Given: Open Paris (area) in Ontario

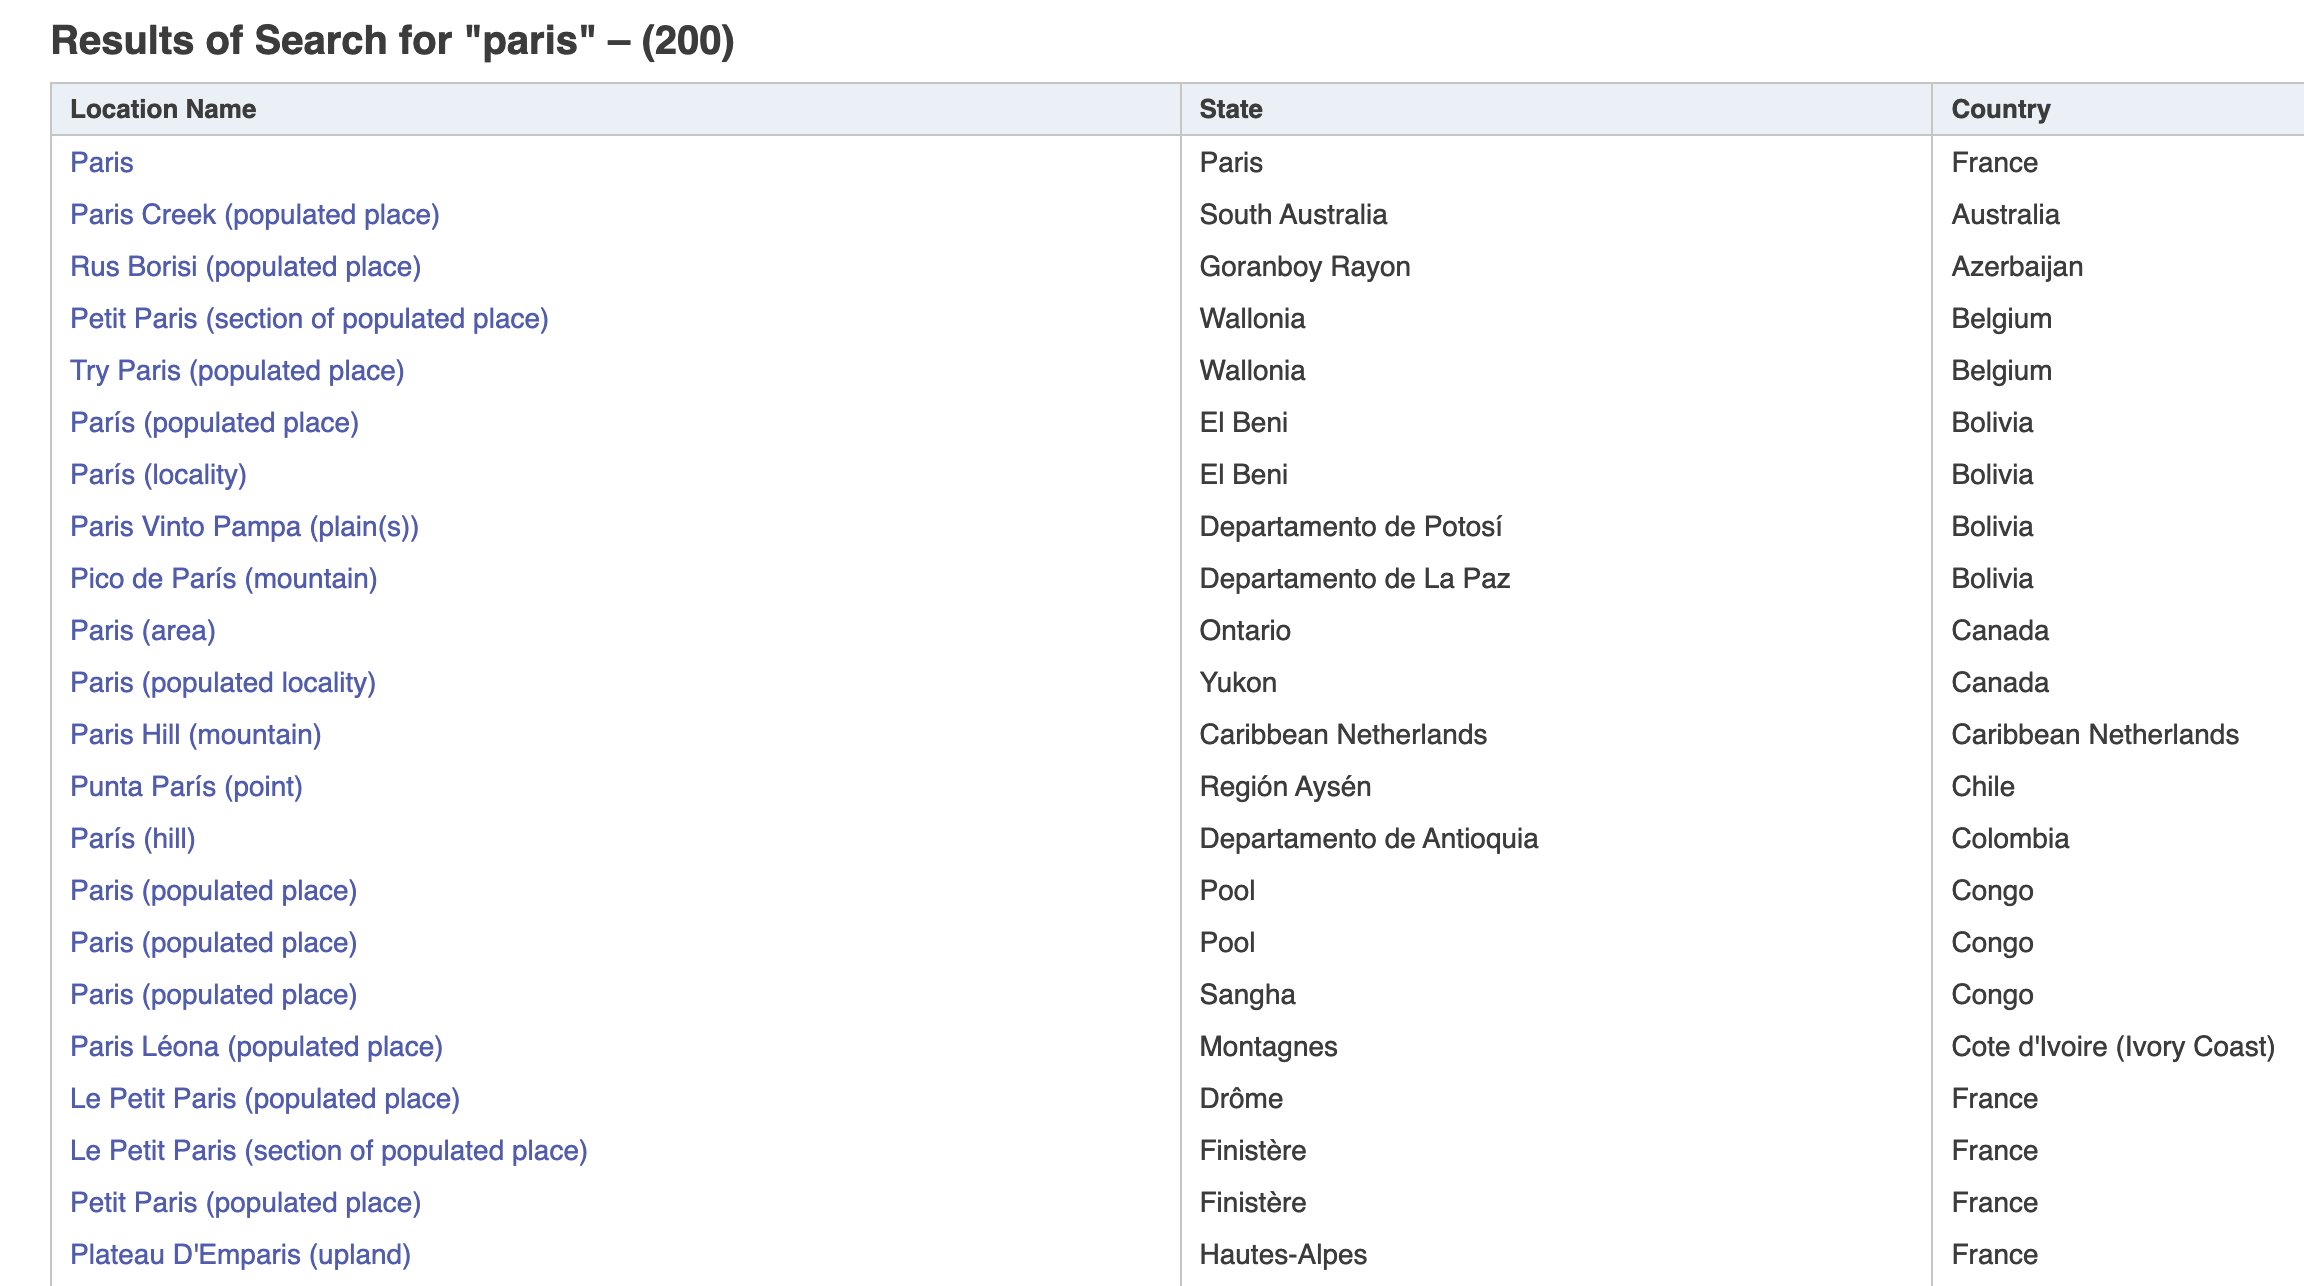Looking at the screenshot, I should tap(143, 630).
